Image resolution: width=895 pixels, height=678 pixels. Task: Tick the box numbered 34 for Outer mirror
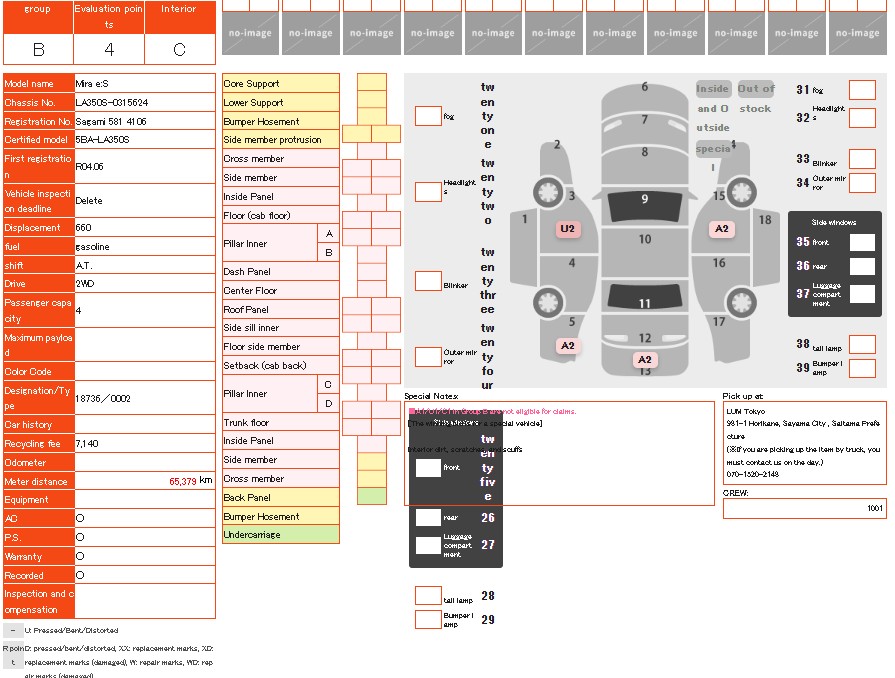point(862,183)
